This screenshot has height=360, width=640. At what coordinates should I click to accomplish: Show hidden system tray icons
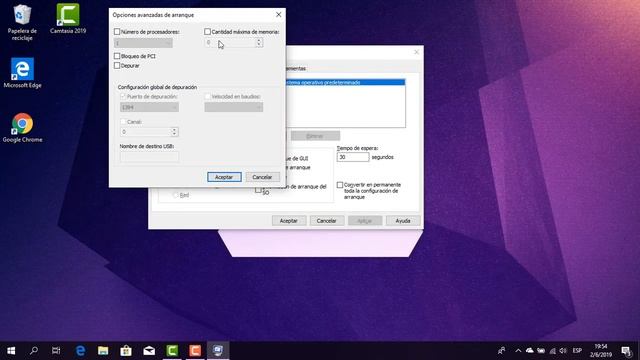[x=518, y=351]
